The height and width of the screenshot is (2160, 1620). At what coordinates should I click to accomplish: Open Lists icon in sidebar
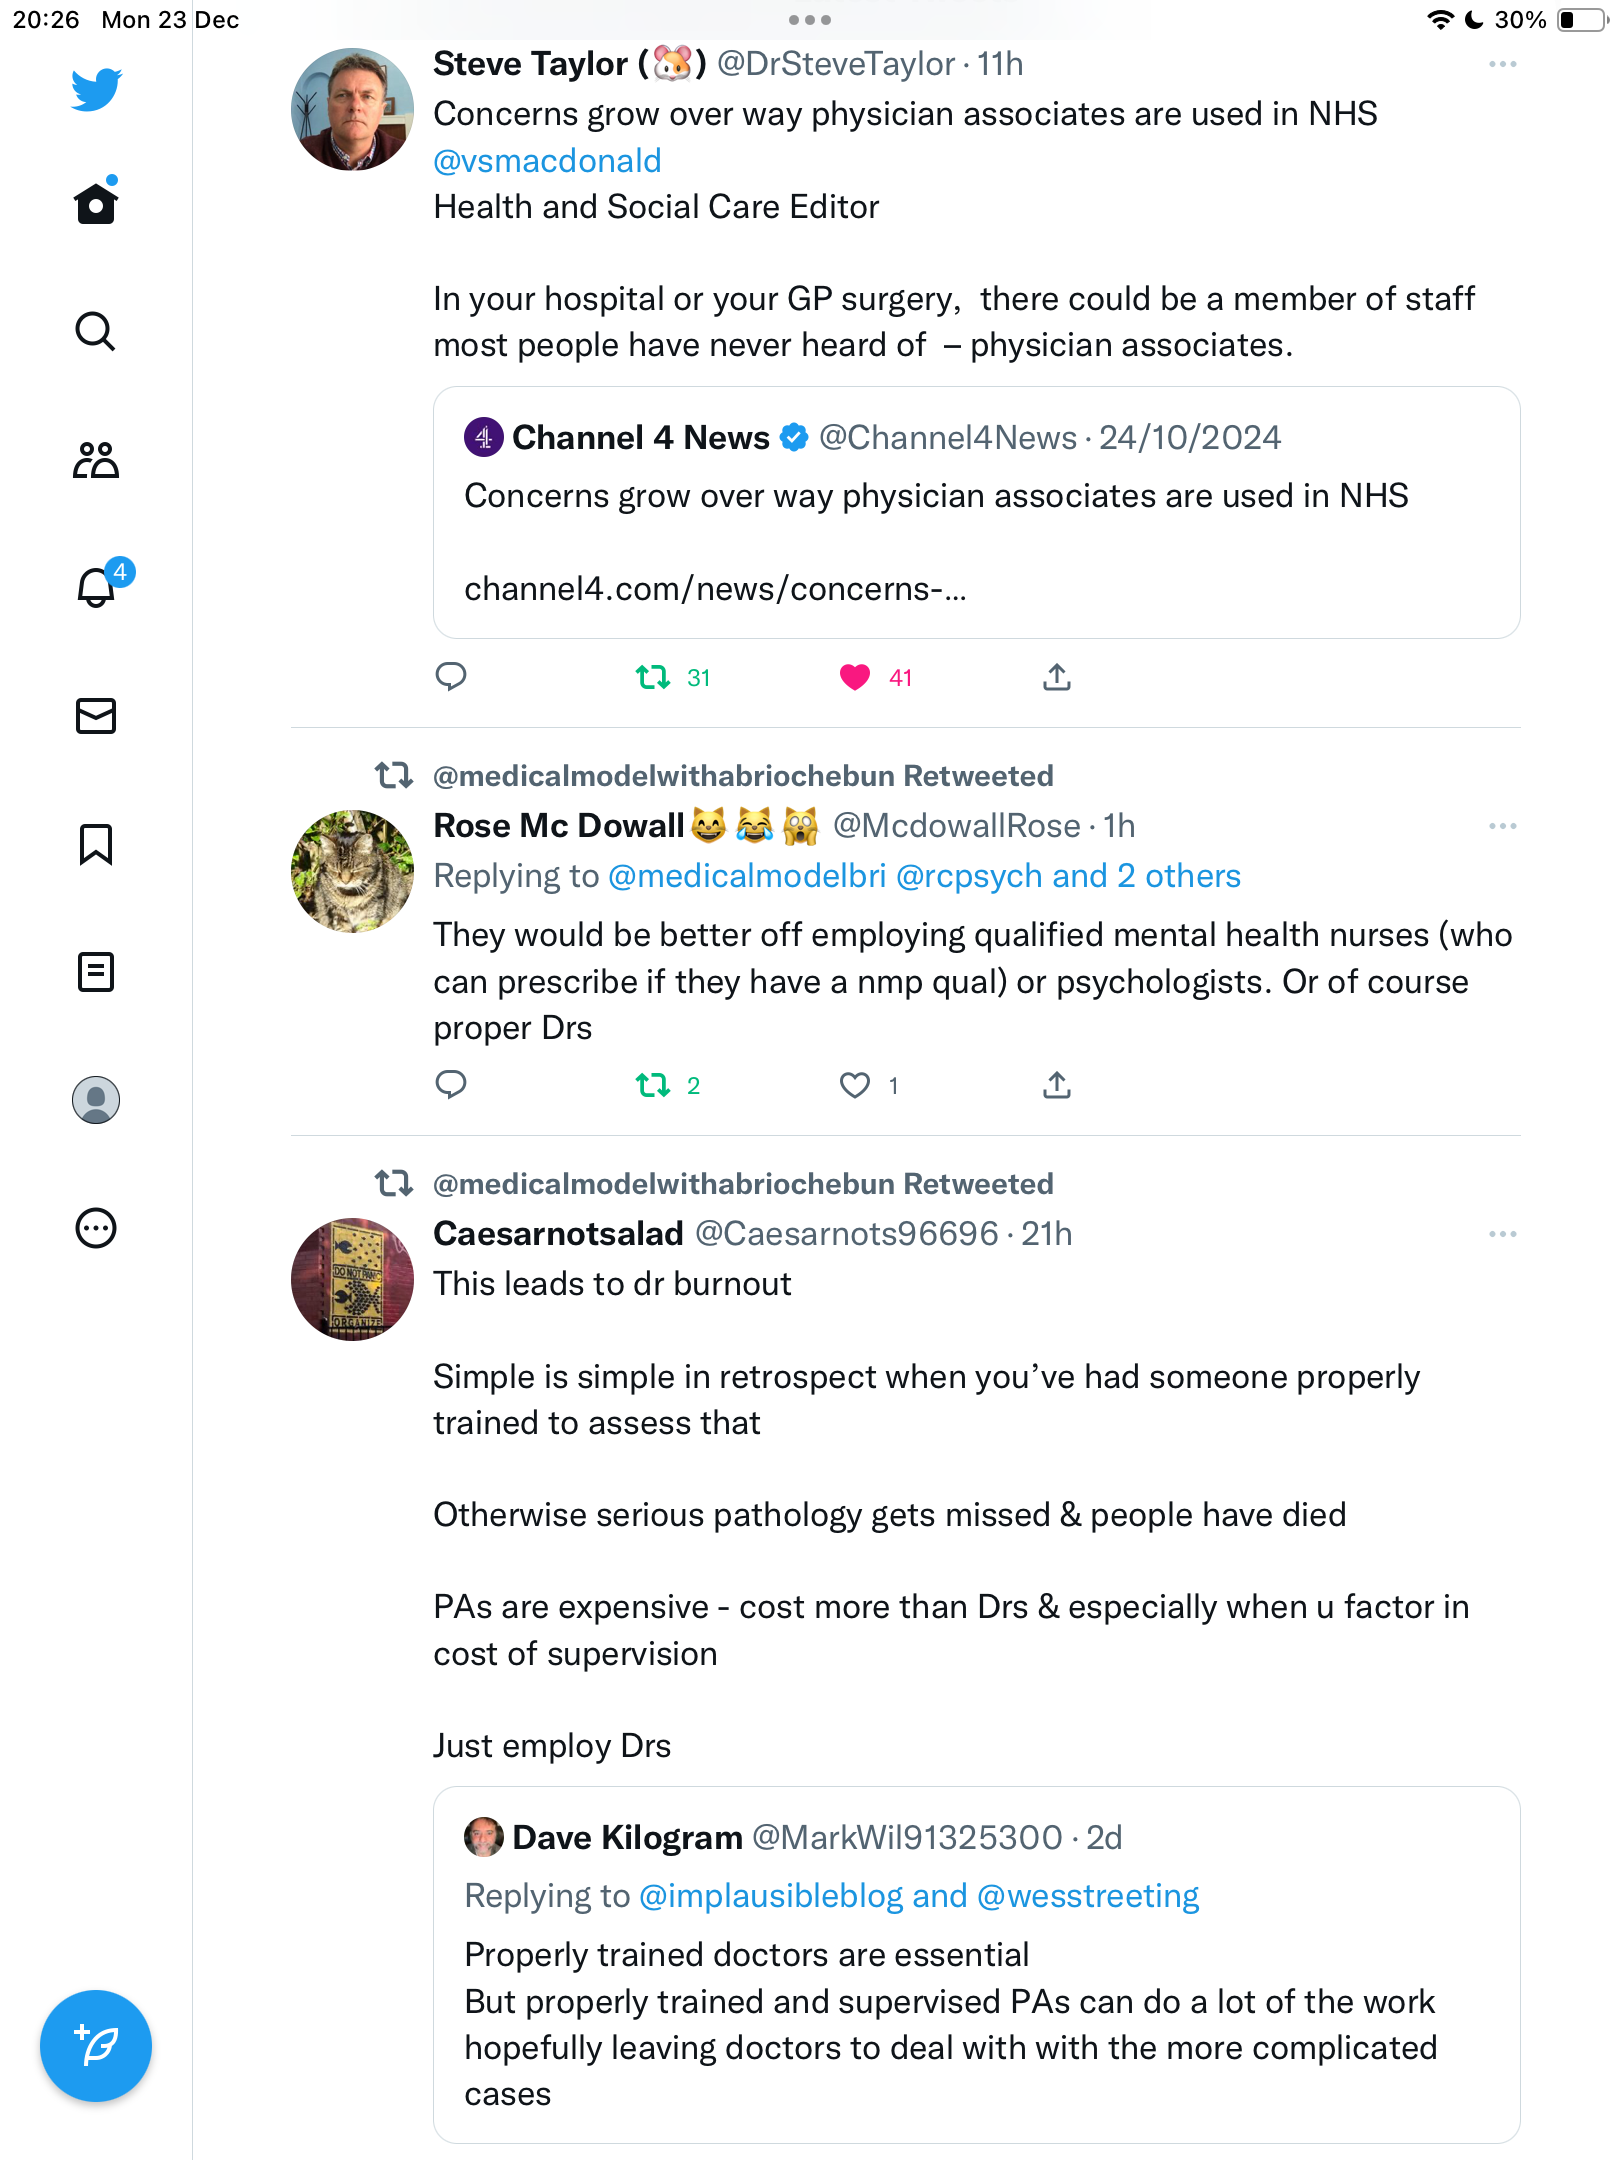click(x=96, y=972)
